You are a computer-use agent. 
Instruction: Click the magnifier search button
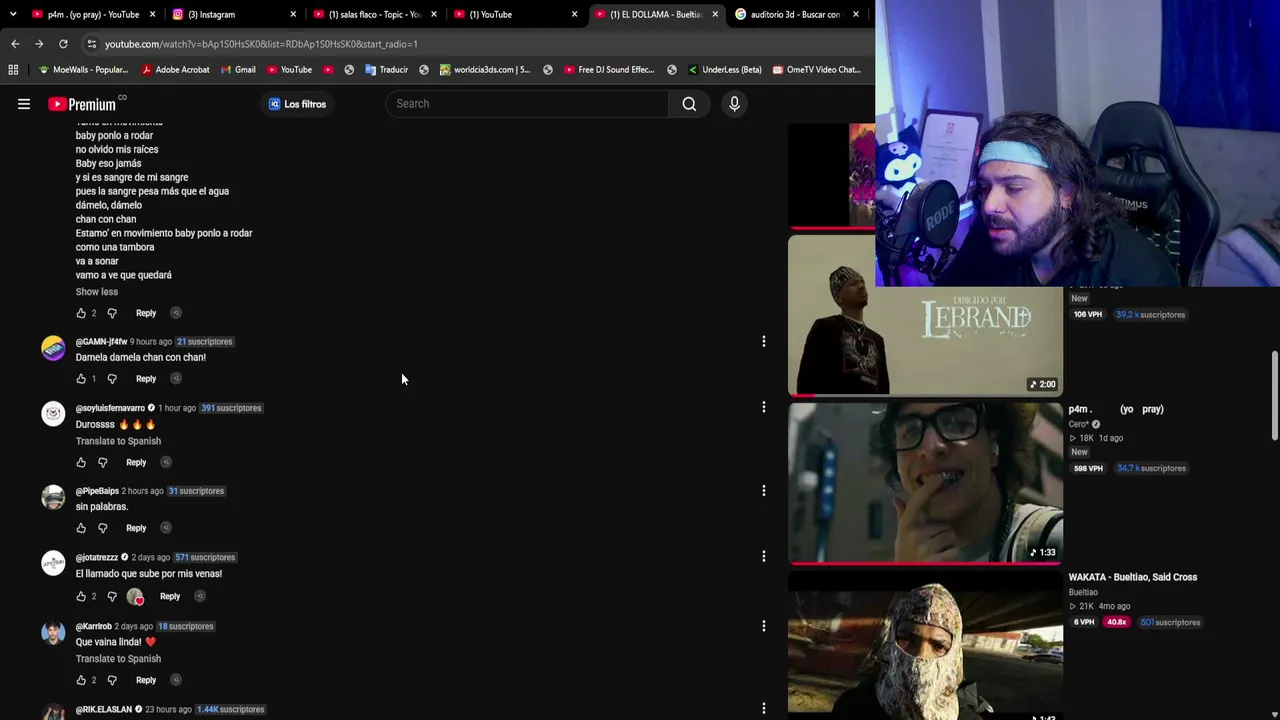689,104
